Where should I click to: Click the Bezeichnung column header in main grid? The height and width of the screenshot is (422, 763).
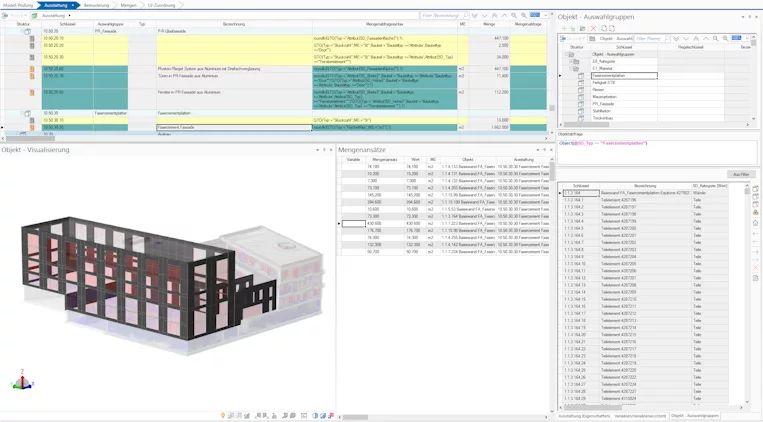tap(234, 24)
